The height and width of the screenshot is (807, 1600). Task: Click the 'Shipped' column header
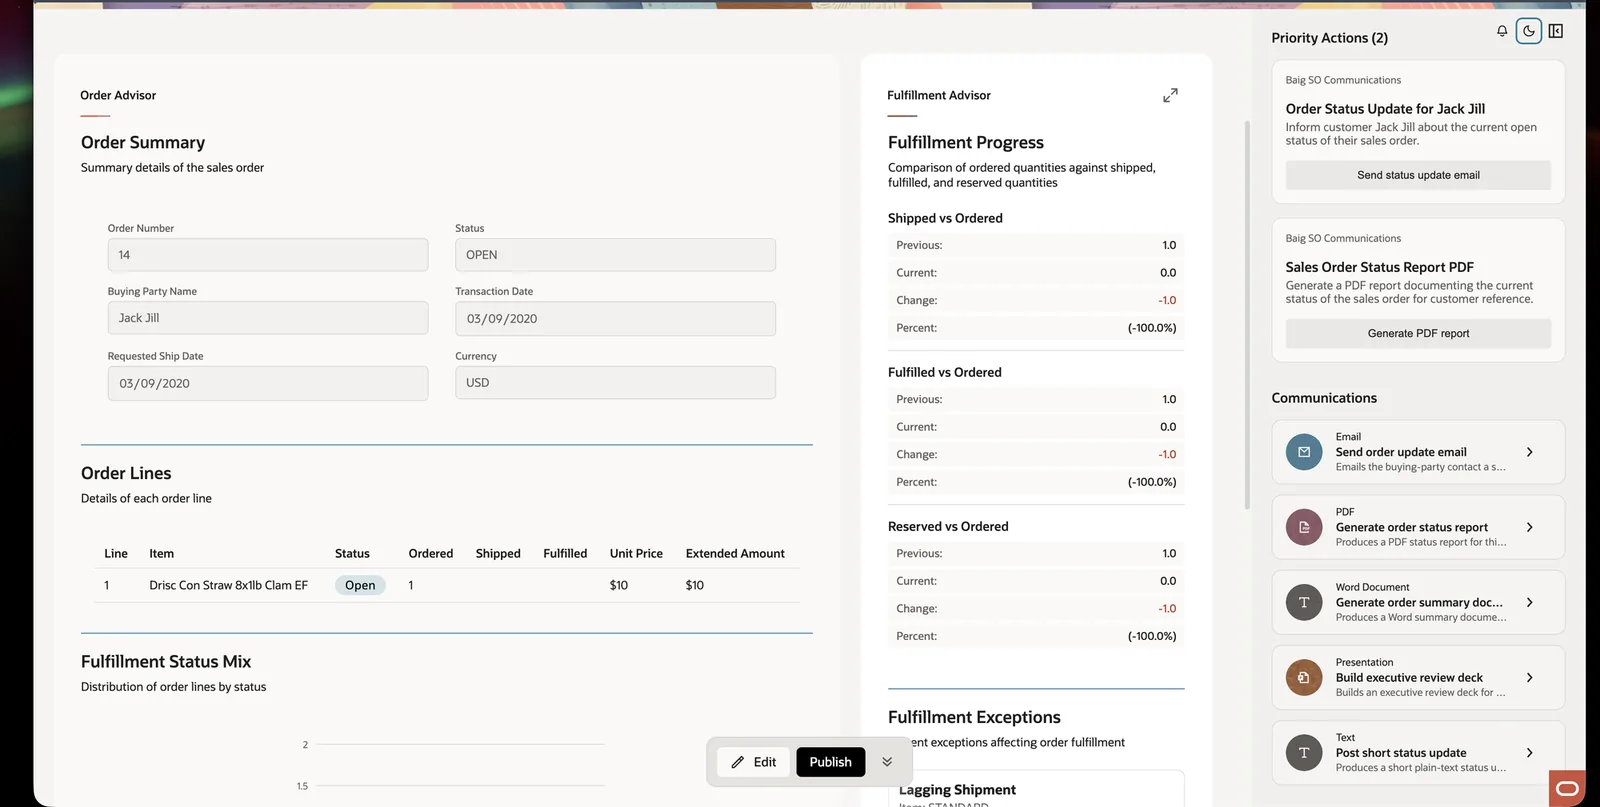(498, 553)
